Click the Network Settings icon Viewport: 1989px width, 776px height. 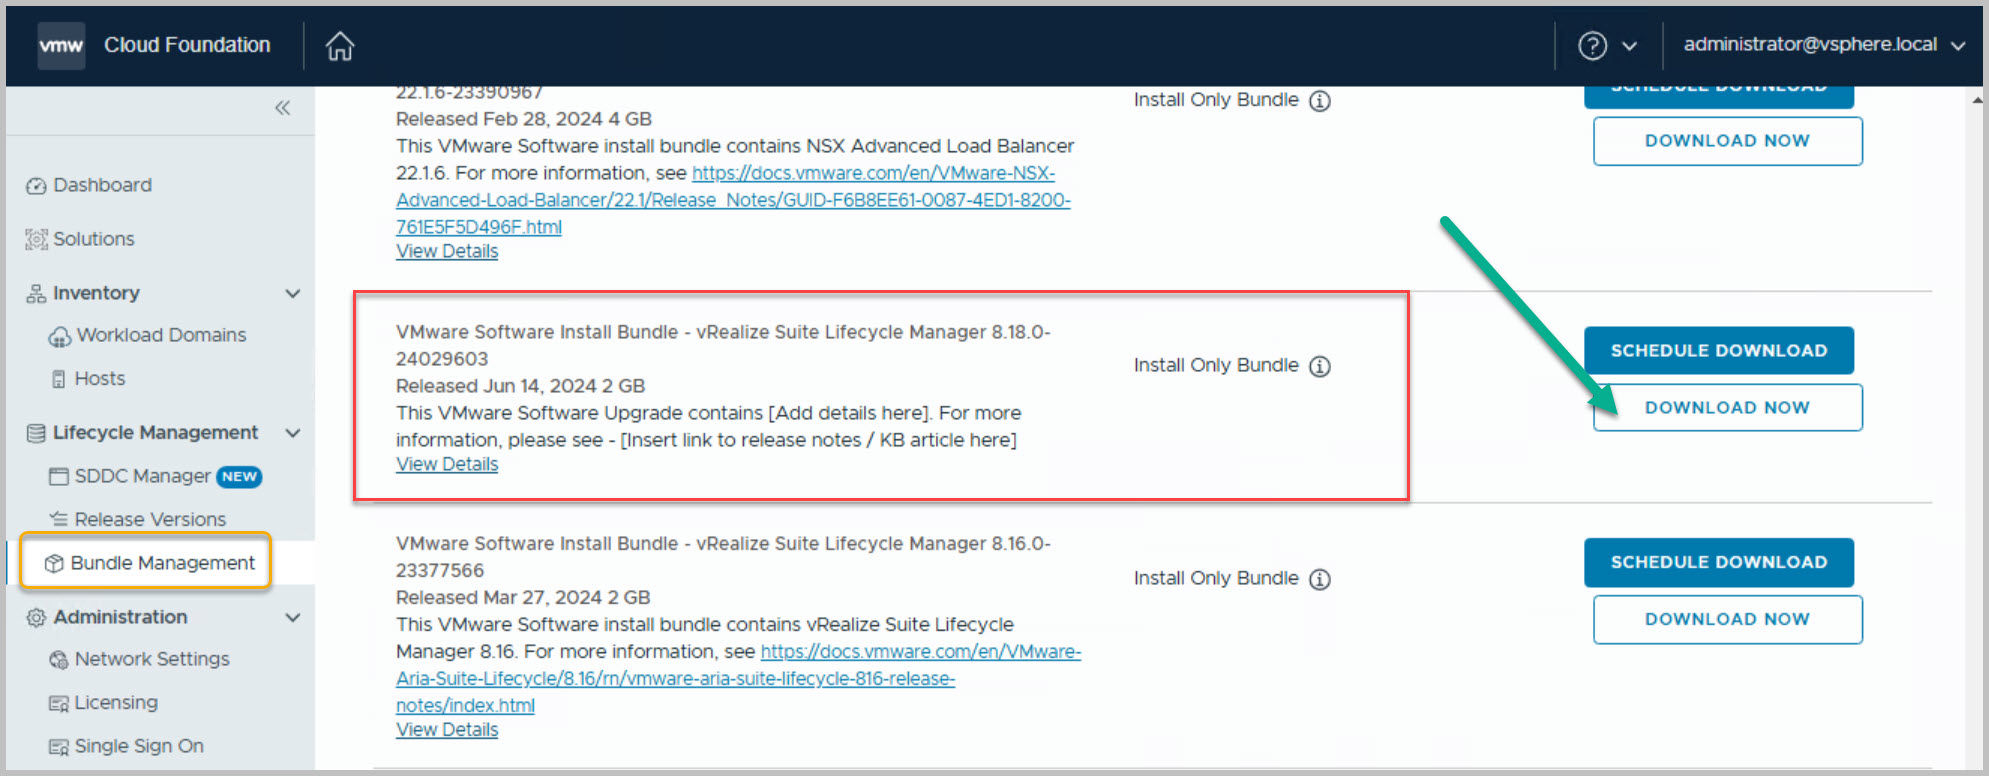pyautogui.click(x=59, y=660)
